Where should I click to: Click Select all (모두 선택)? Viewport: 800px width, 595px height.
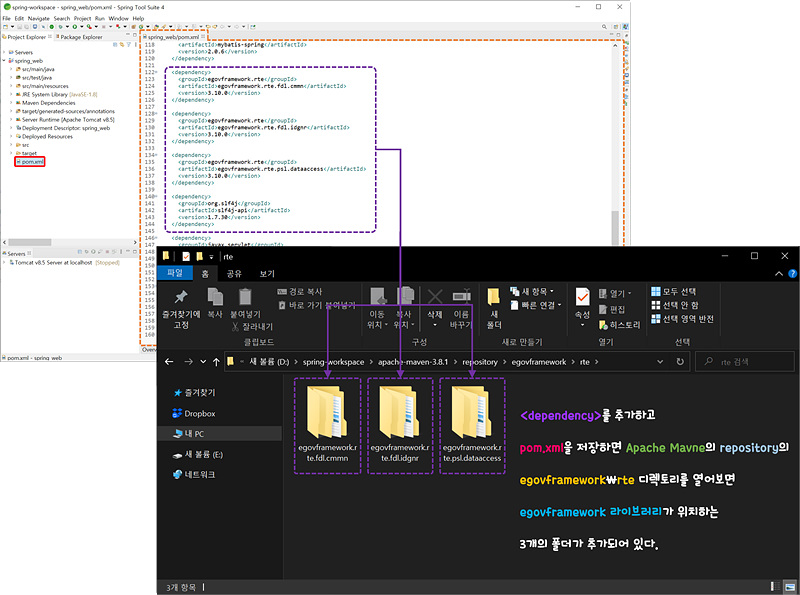click(x=674, y=291)
